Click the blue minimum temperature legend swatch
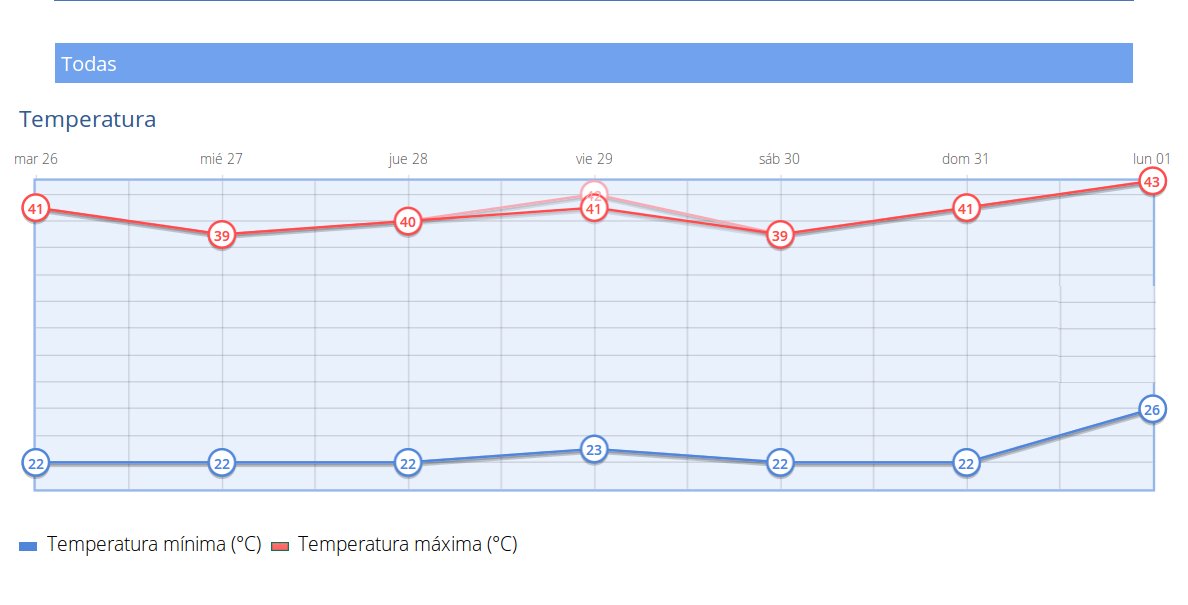1188x605 pixels. click(28, 546)
